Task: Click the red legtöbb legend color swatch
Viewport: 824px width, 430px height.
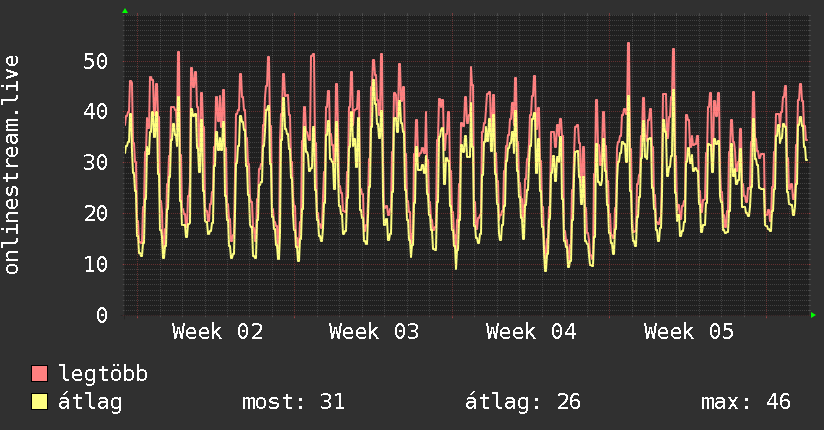Action: click(40, 374)
